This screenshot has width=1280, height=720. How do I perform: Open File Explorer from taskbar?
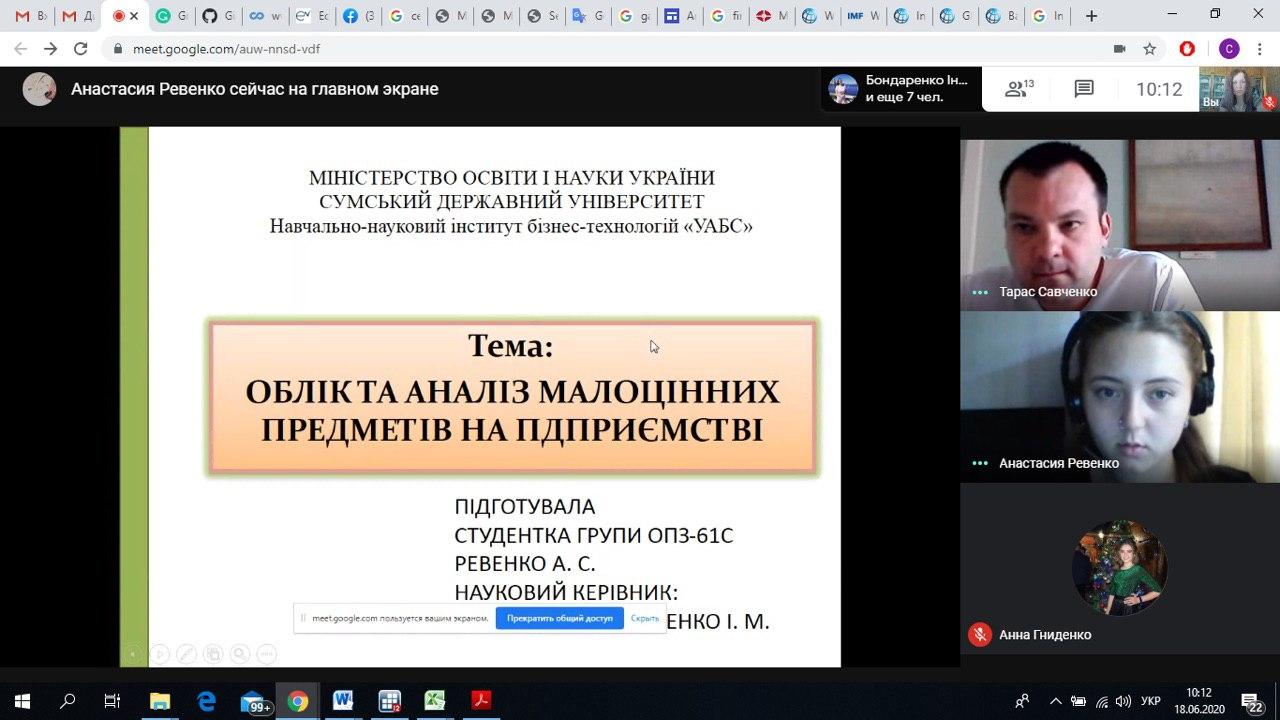(160, 701)
